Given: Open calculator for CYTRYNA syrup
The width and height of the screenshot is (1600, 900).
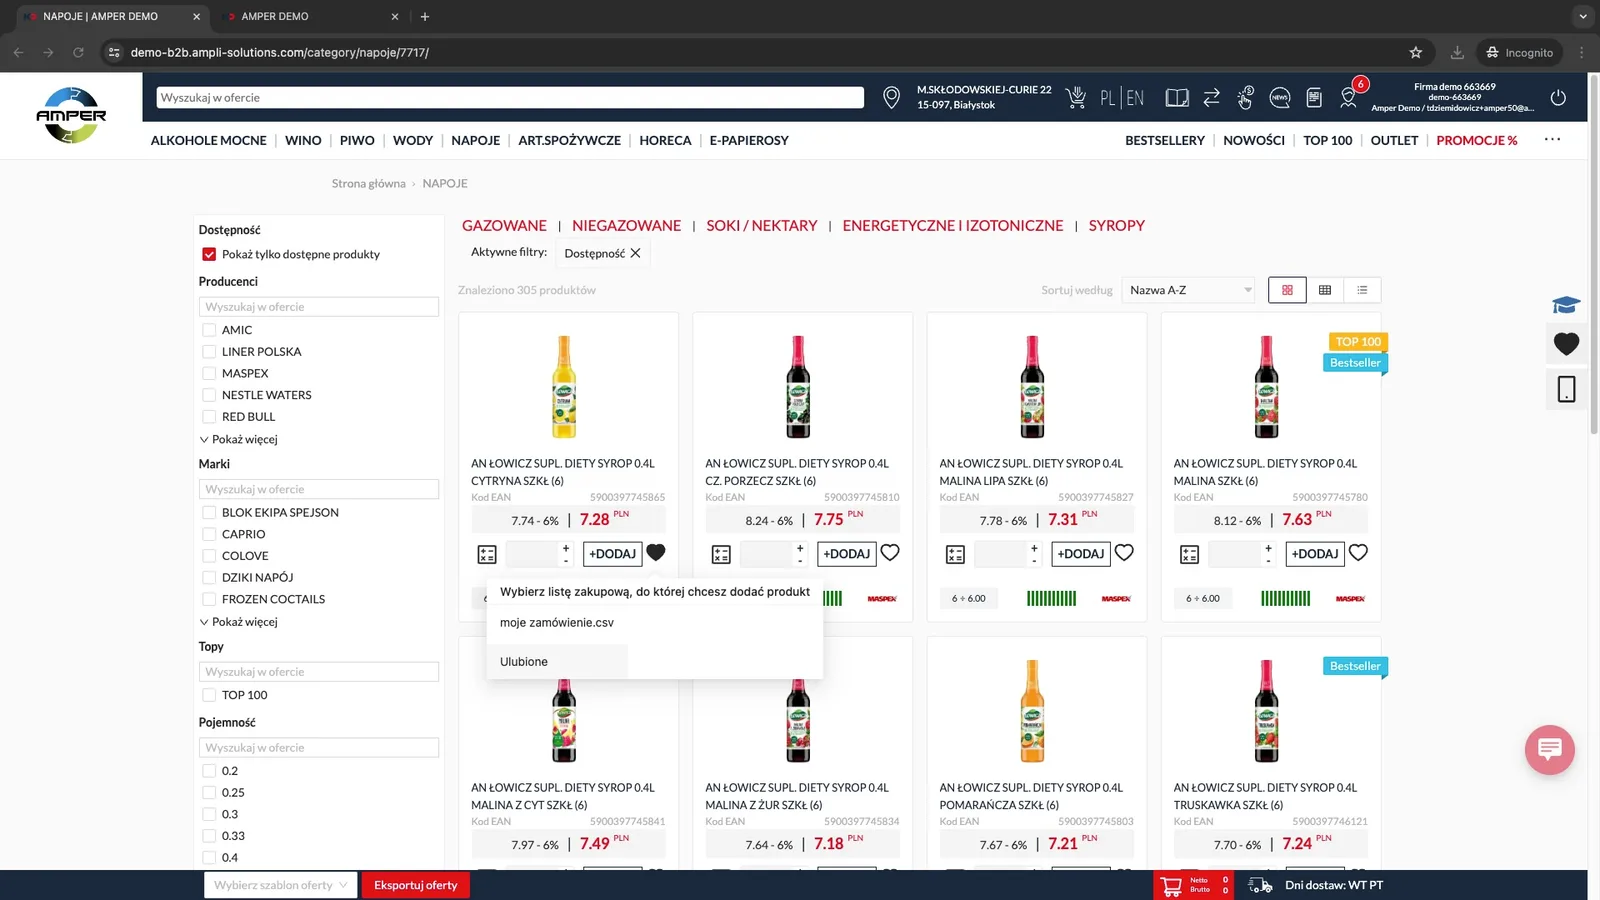Looking at the screenshot, I should (x=487, y=554).
